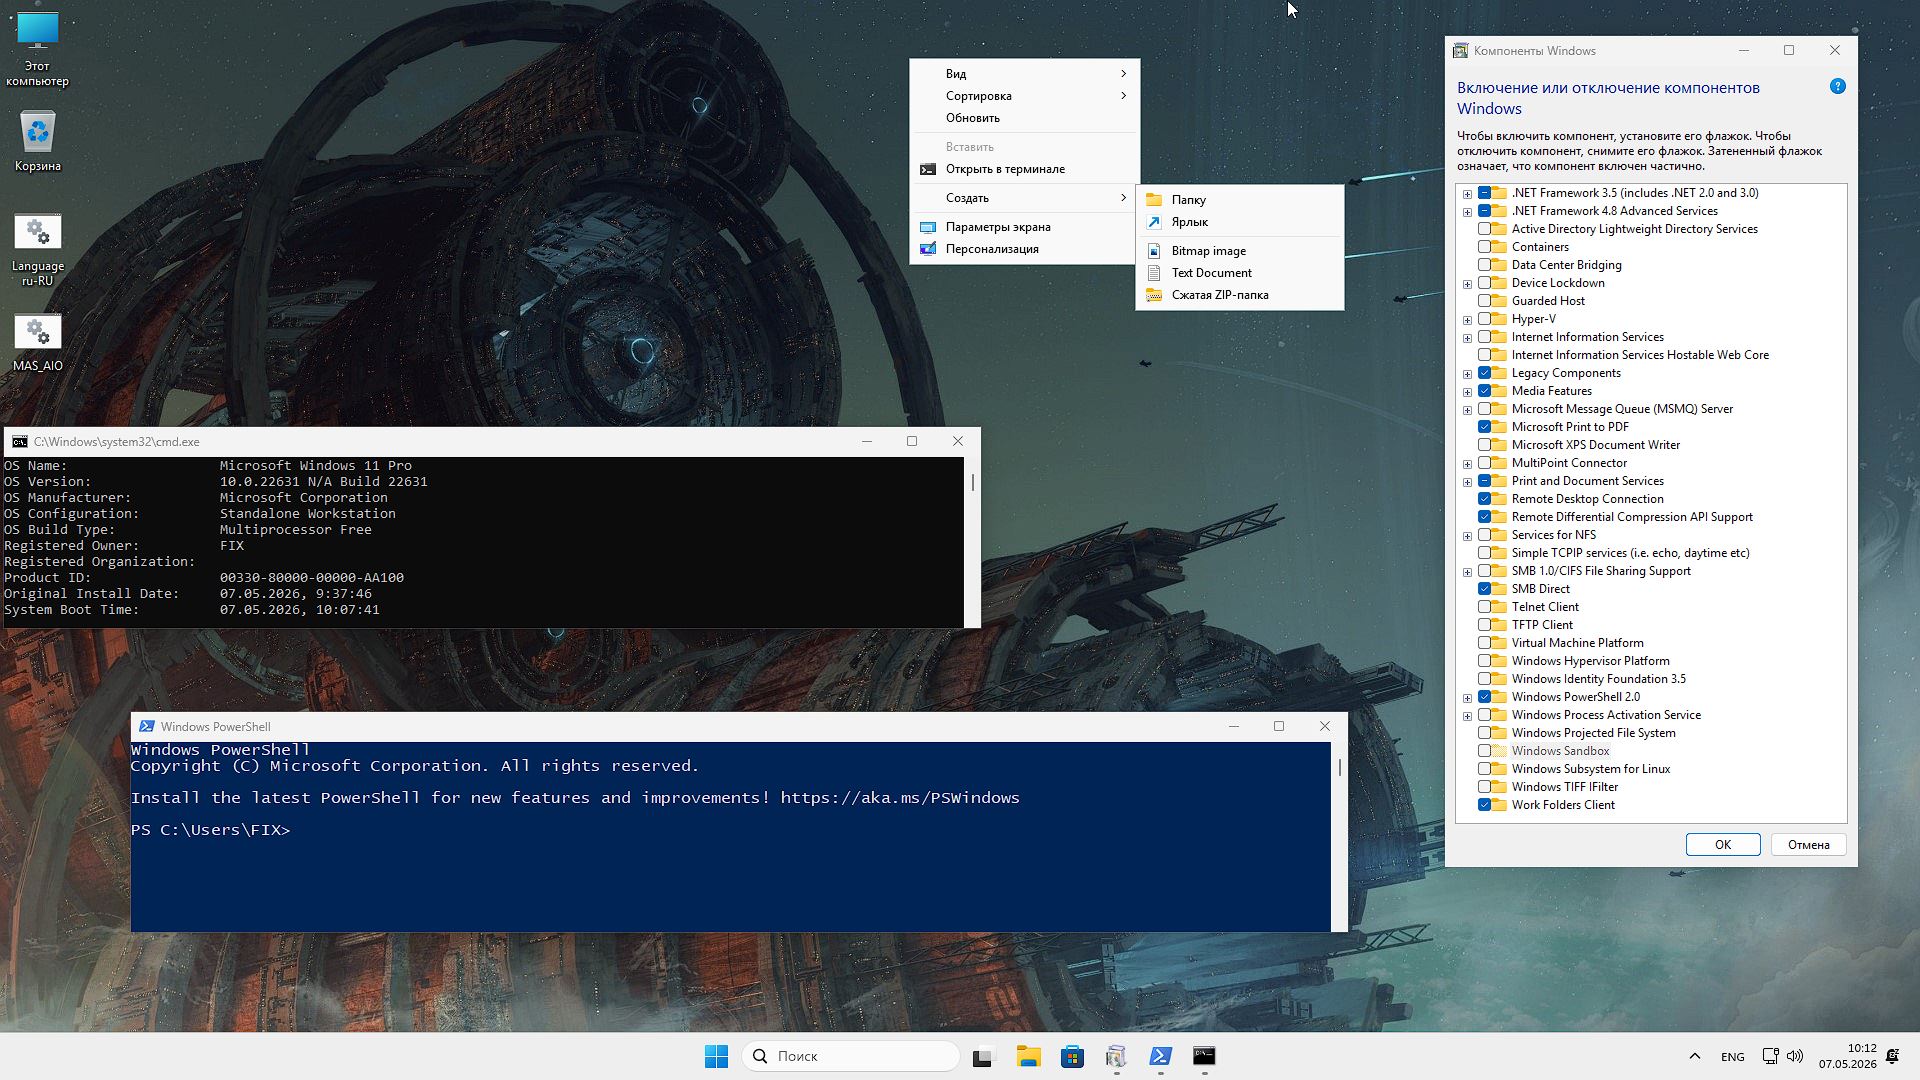Open the 'Этот компьютер' desktop icon
1920x1080 pixels.
[37, 50]
